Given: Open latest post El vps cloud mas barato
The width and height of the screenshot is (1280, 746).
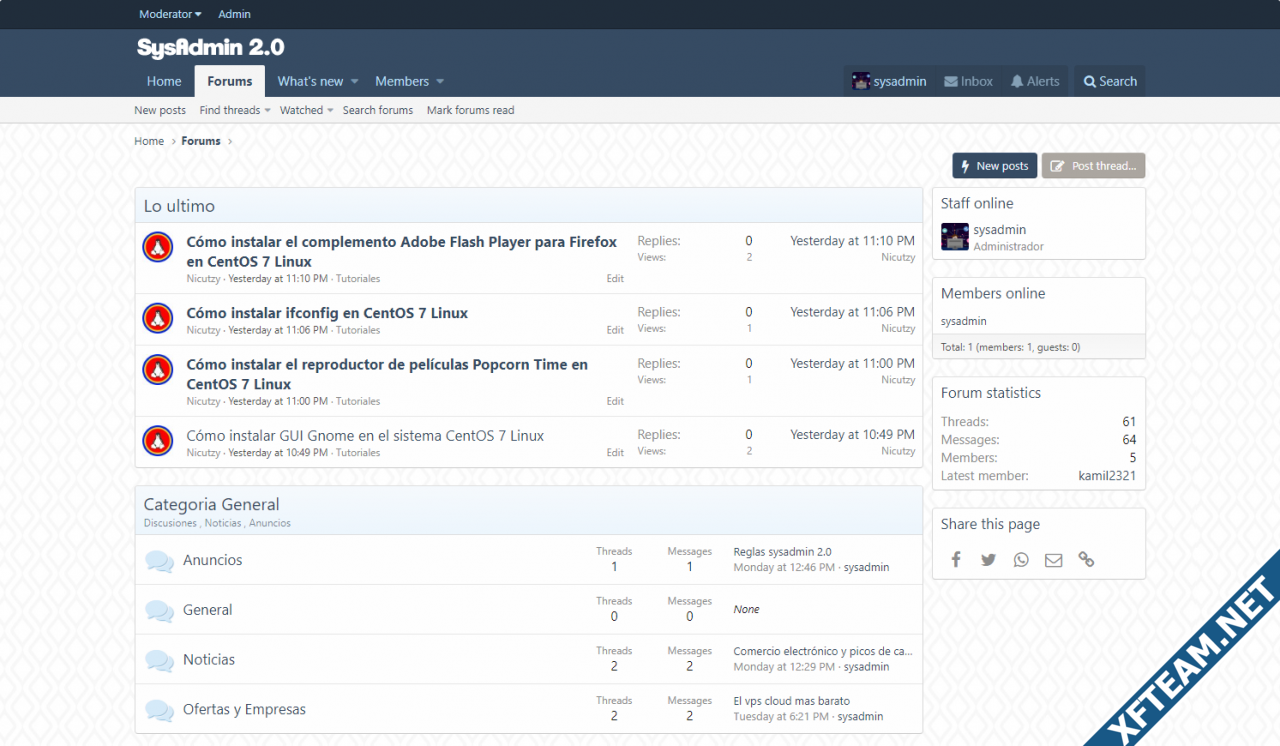Looking at the screenshot, I should [791, 701].
